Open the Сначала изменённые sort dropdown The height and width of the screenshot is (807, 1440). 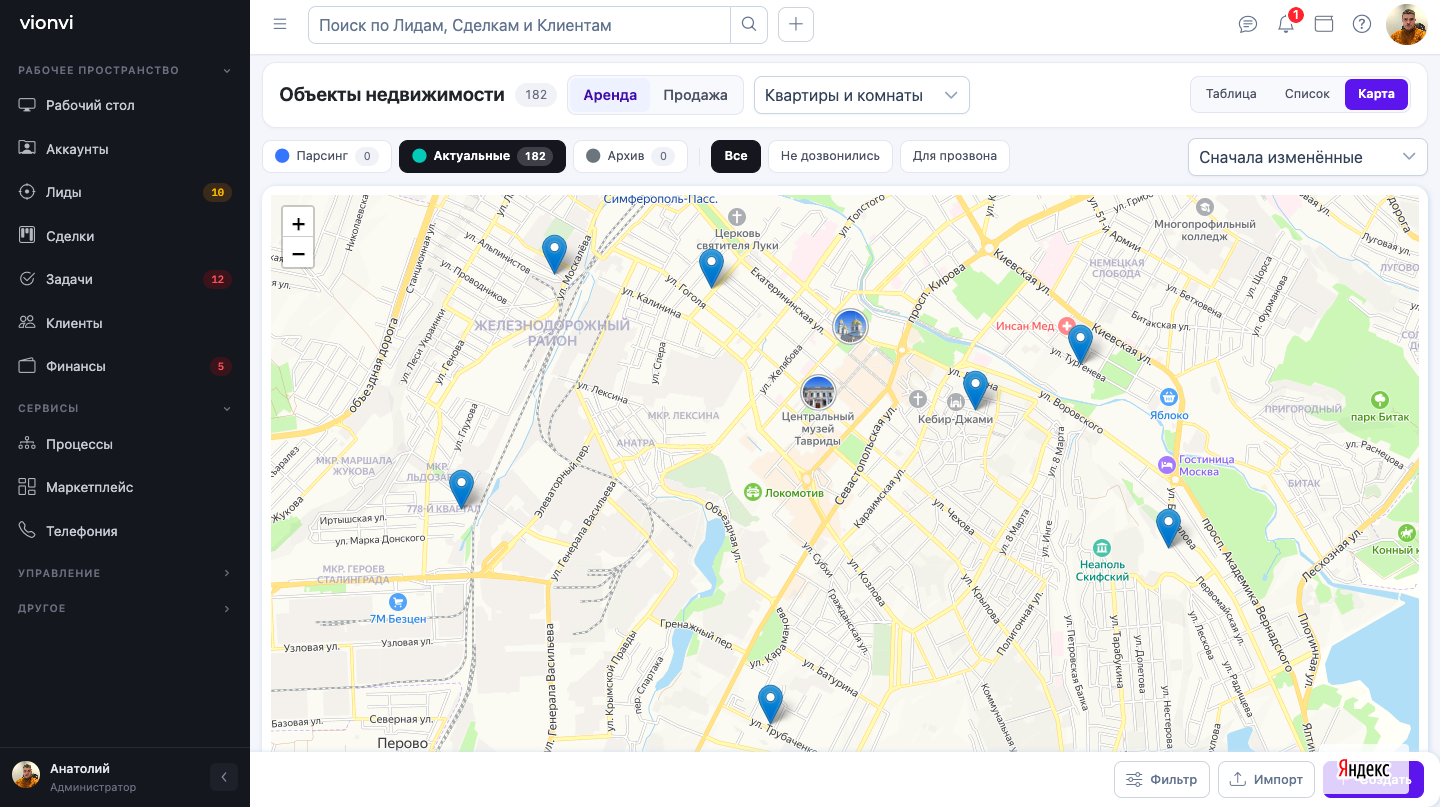pyautogui.click(x=1308, y=157)
